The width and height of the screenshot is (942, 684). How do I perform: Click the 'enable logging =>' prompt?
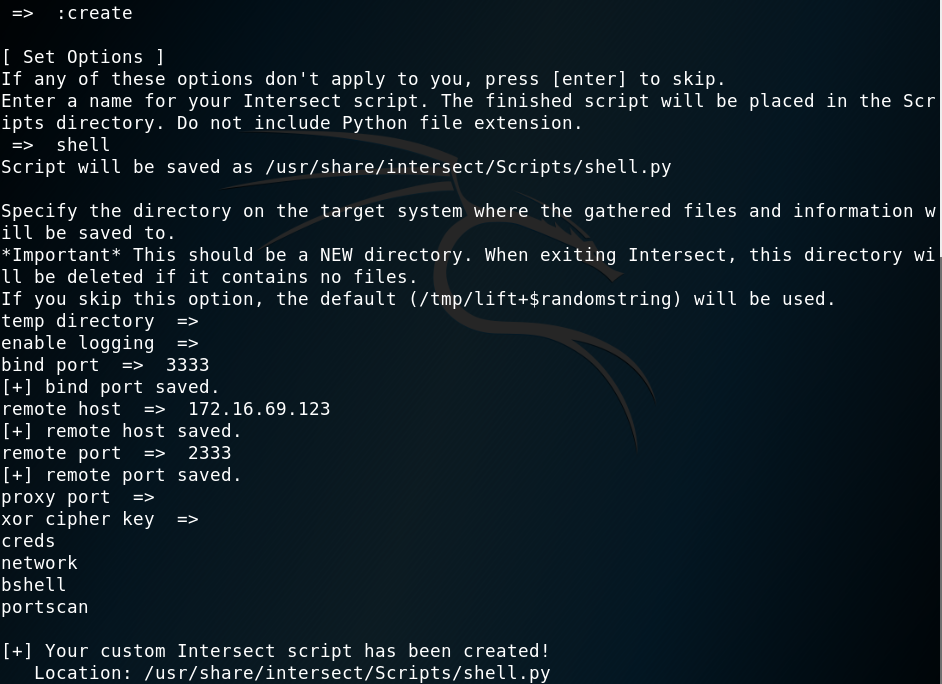100,343
